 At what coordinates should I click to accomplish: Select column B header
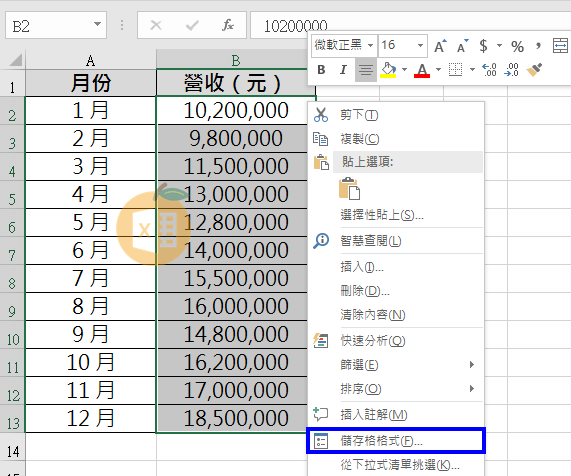click(236, 60)
